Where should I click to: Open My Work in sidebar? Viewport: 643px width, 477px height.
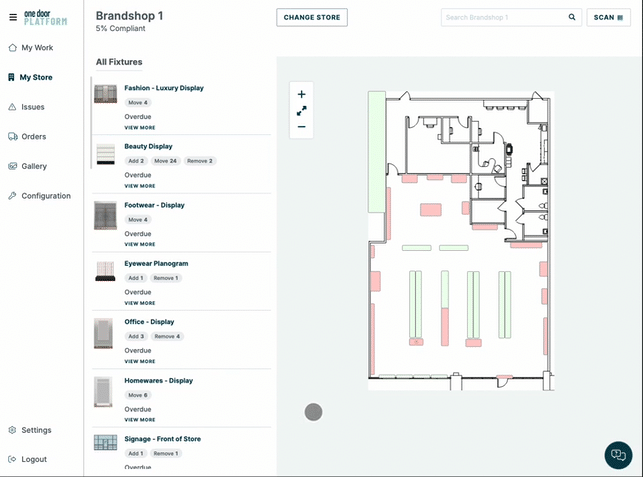tap(37, 47)
